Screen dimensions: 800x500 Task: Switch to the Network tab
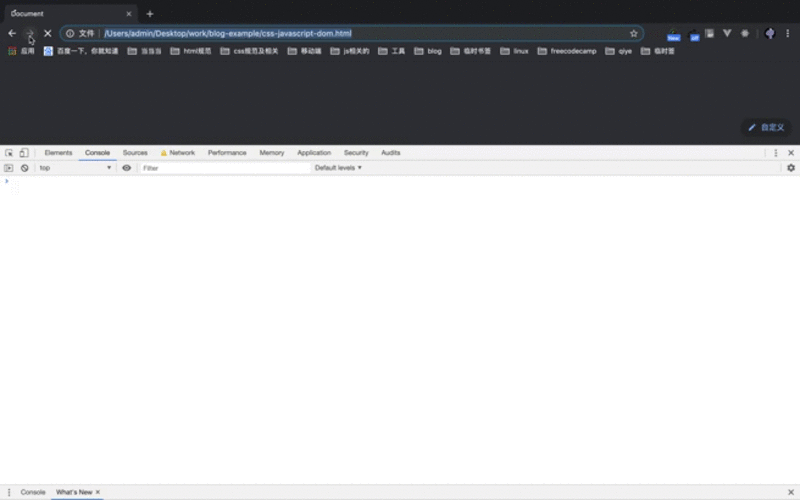[x=178, y=153]
